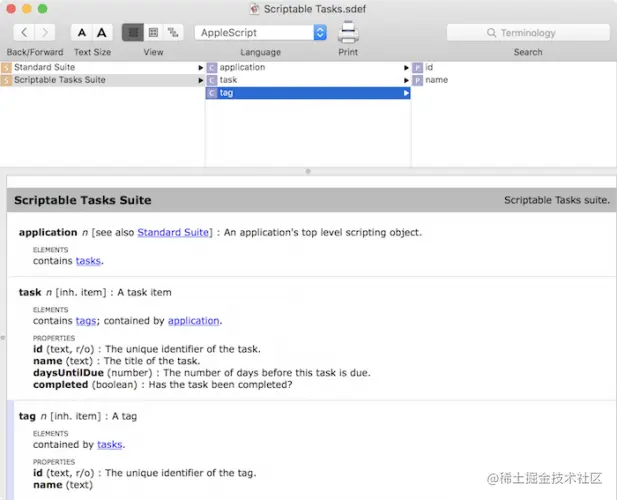Follow the tasks link under application

coord(88,261)
